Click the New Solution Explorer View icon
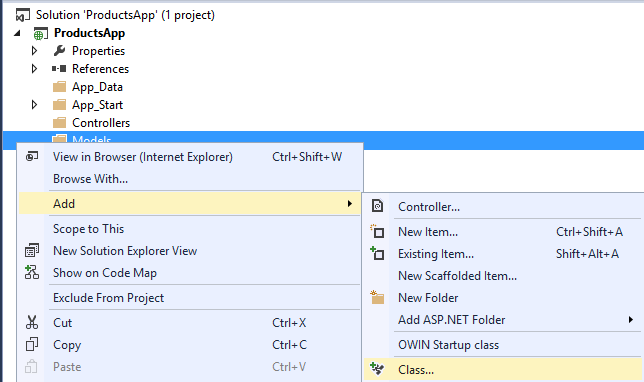644x382 pixels. tap(32, 250)
